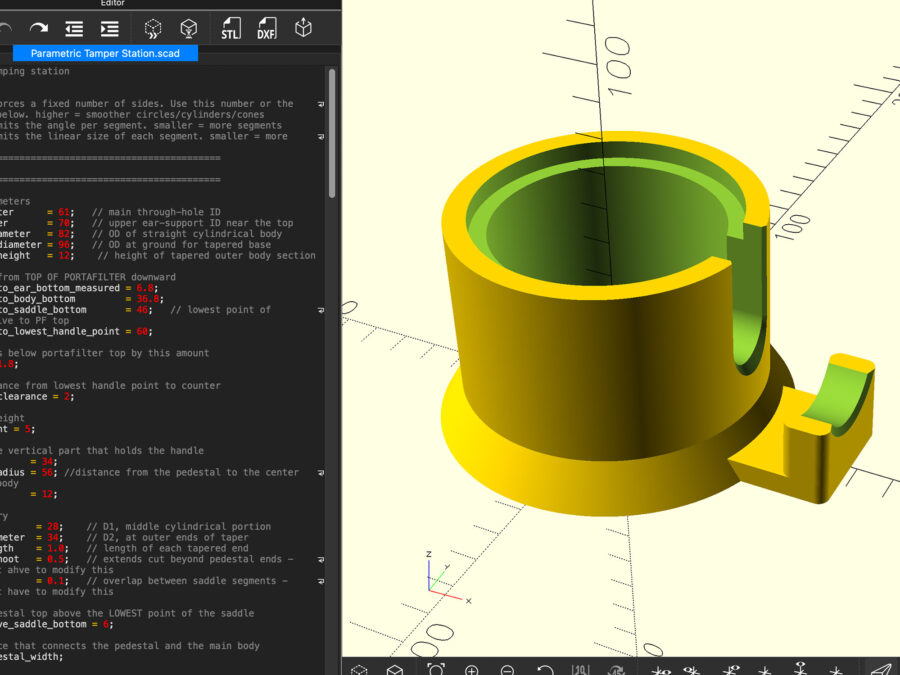Click the Send to 3D print icon

[303, 28]
